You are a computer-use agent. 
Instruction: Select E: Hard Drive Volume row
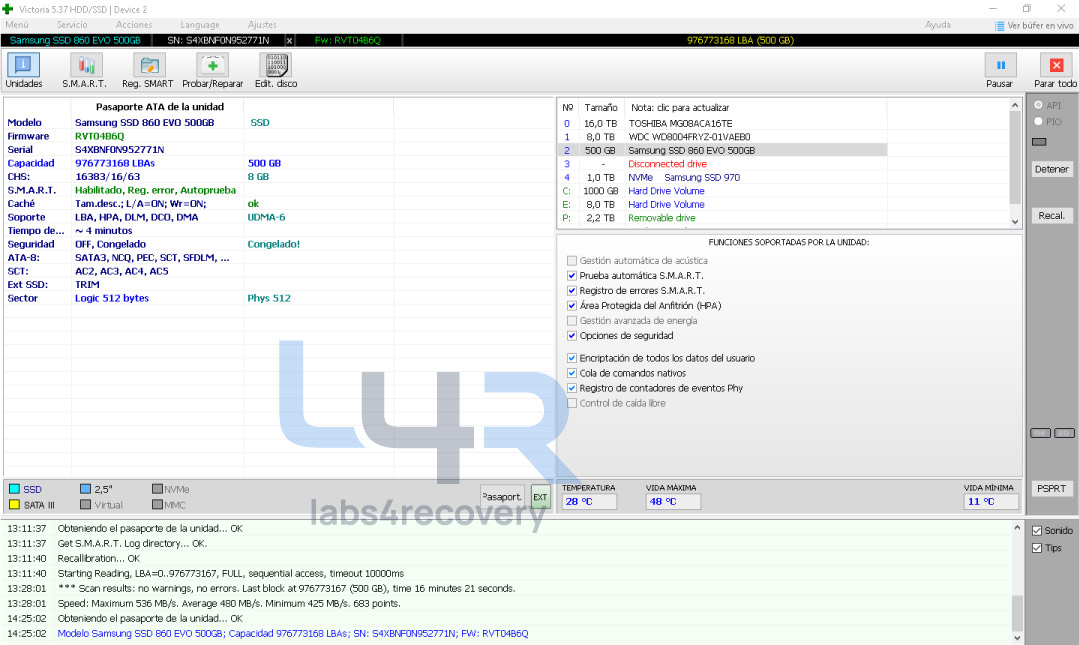(723, 204)
